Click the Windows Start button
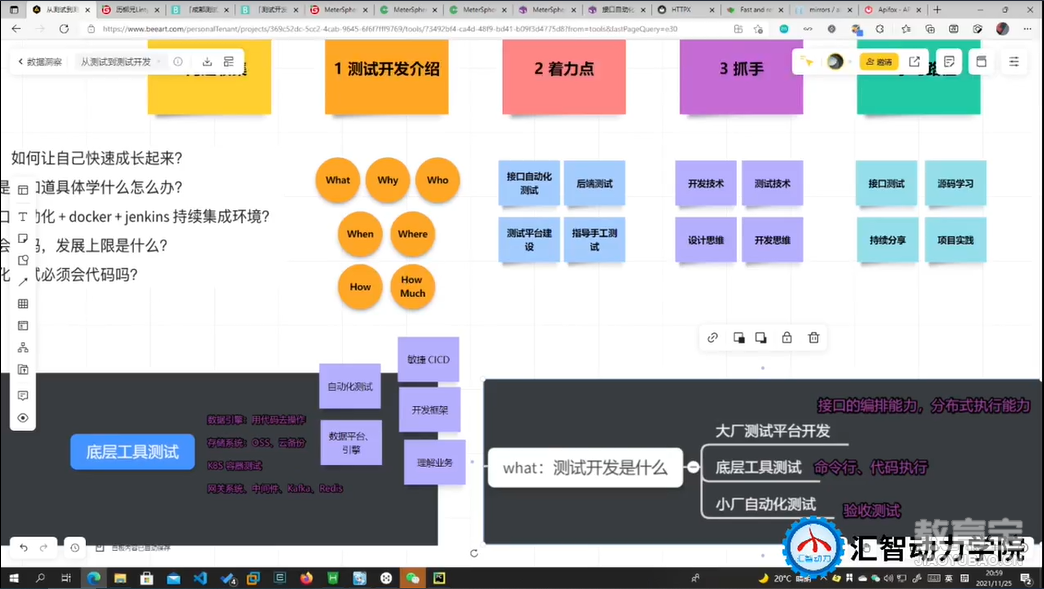 pos(13,578)
